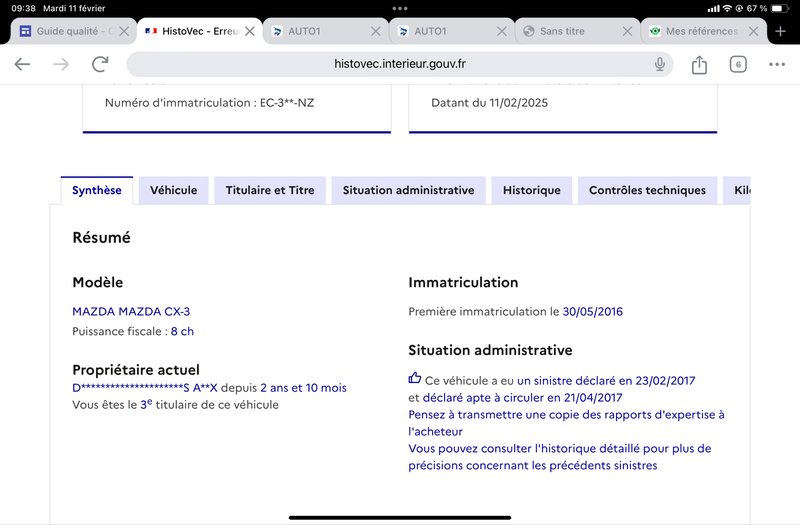The height and width of the screenshot is (525, 800).
Task: Click the masked owner name D***S A**X
Action: click(x=145, y=388)
